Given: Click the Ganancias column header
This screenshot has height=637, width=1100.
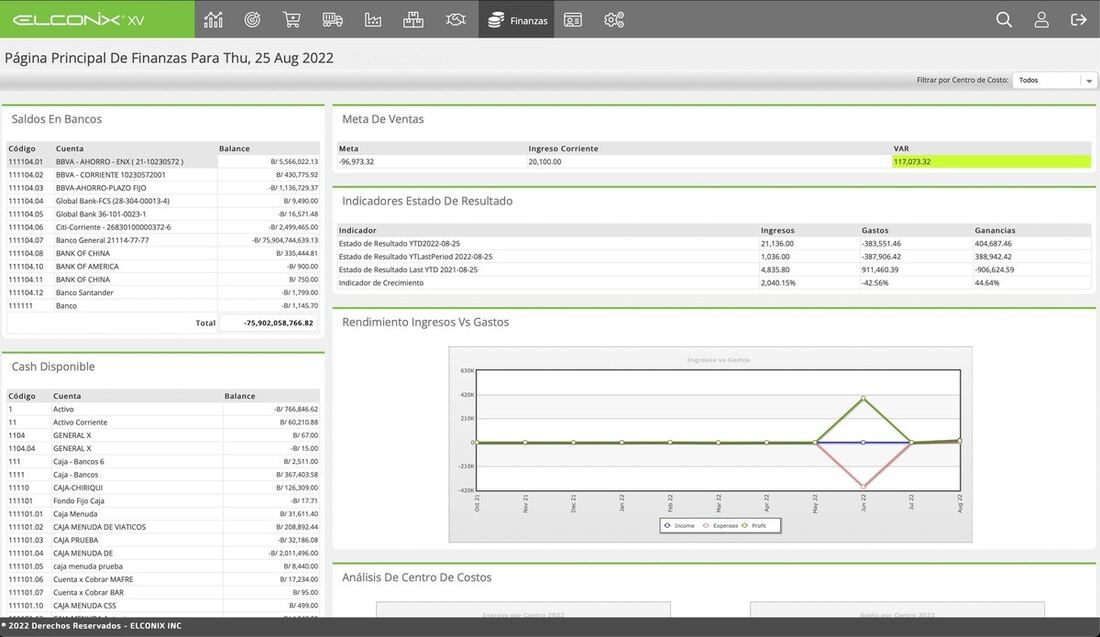Looking at the screenshot, I should tap(995, 230).
